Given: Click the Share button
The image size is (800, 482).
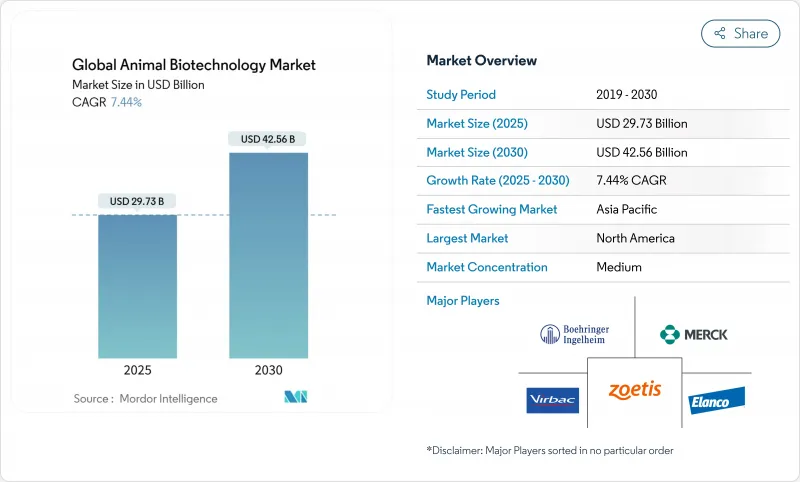Looking at the screenshot, I should tap(741, 33).
